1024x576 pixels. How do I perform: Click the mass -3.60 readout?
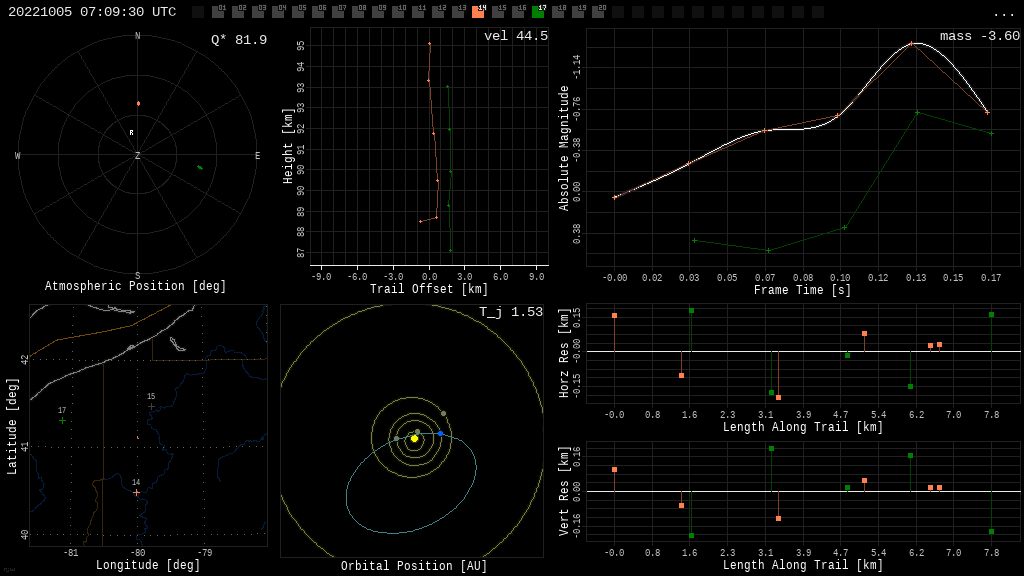point(980,36)
